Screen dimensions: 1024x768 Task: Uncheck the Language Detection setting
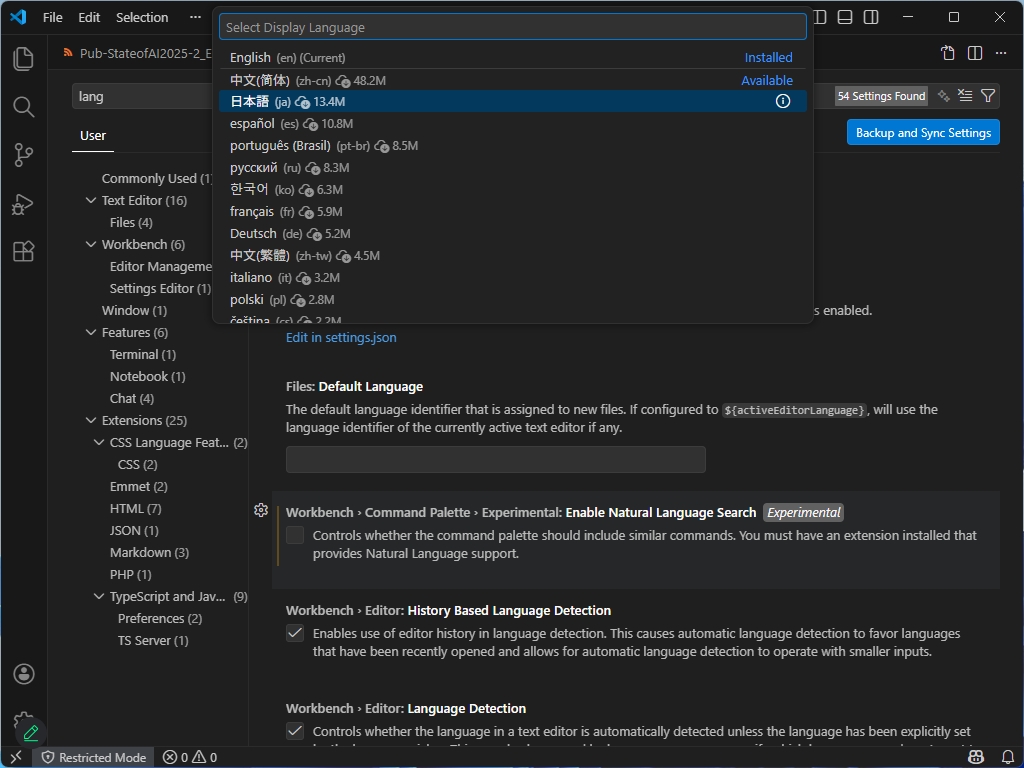tap(295, 731)
